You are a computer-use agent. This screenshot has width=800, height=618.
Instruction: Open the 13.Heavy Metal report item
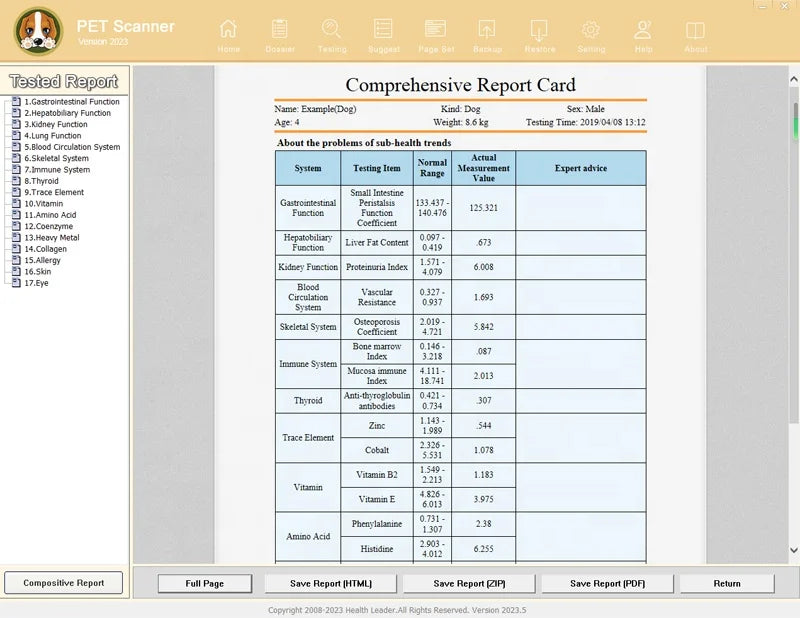[52, 238]
